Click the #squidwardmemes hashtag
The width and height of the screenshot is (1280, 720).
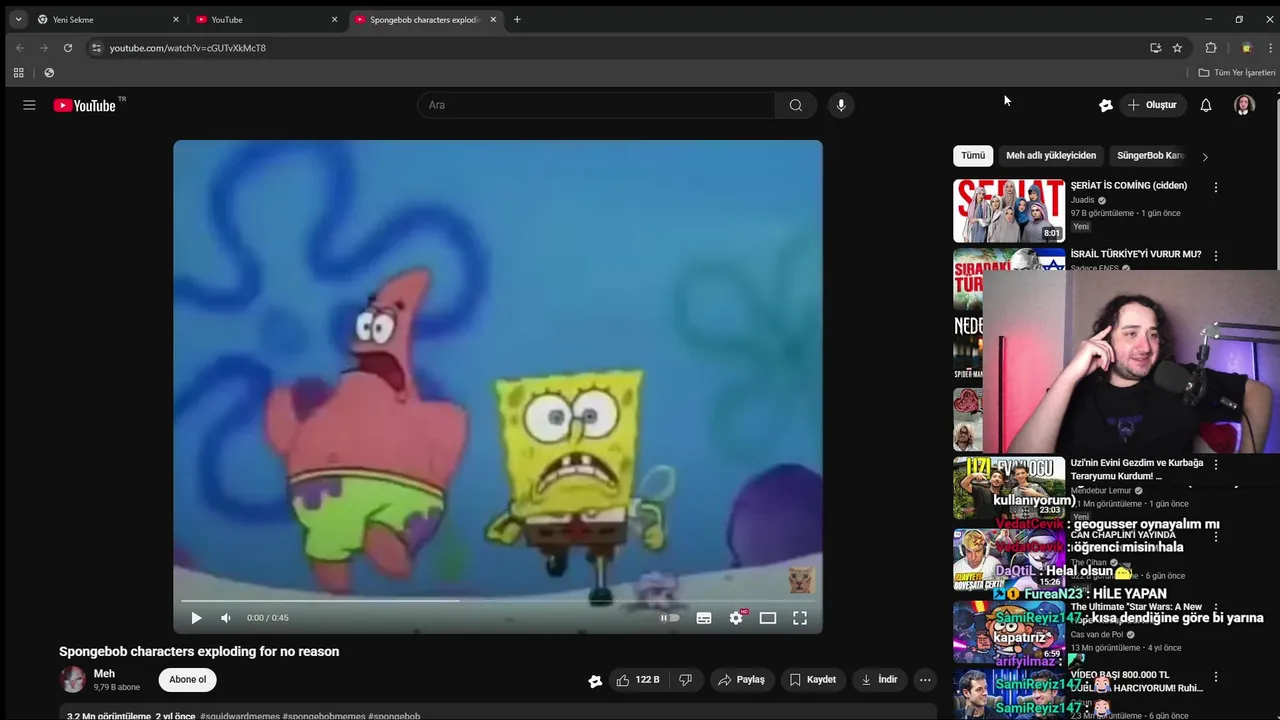[x=240, y=716]
